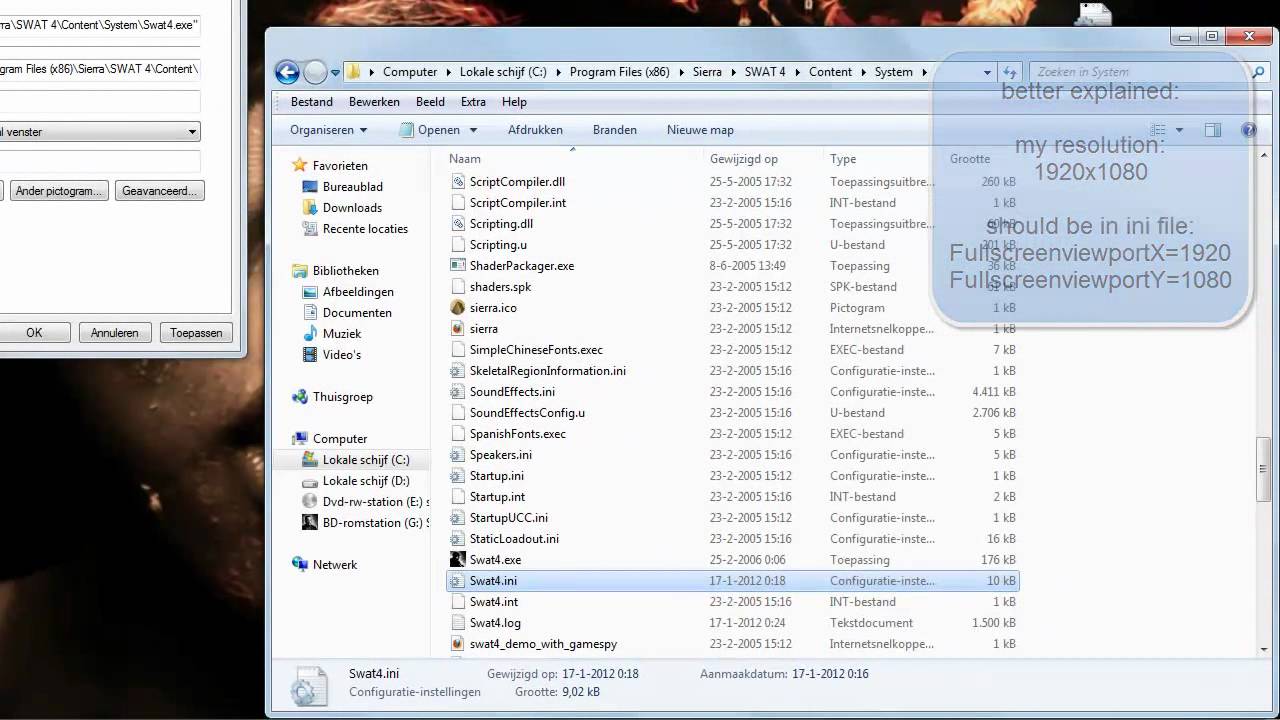This screenshot has width=1280, height=720.
Task: Select Netwerk in the navigation pane
Action: point(335,565)
